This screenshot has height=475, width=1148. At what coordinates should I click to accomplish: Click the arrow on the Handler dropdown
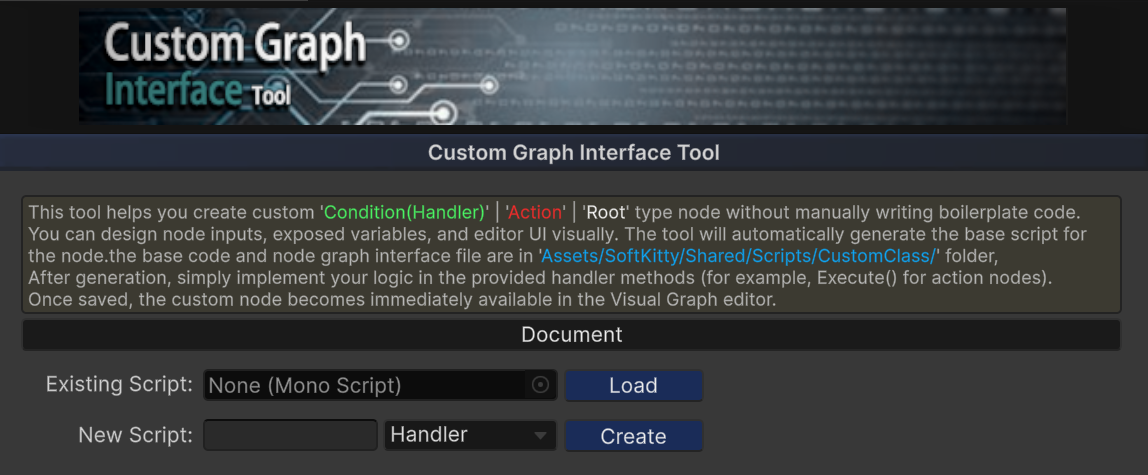pos(541,436)
